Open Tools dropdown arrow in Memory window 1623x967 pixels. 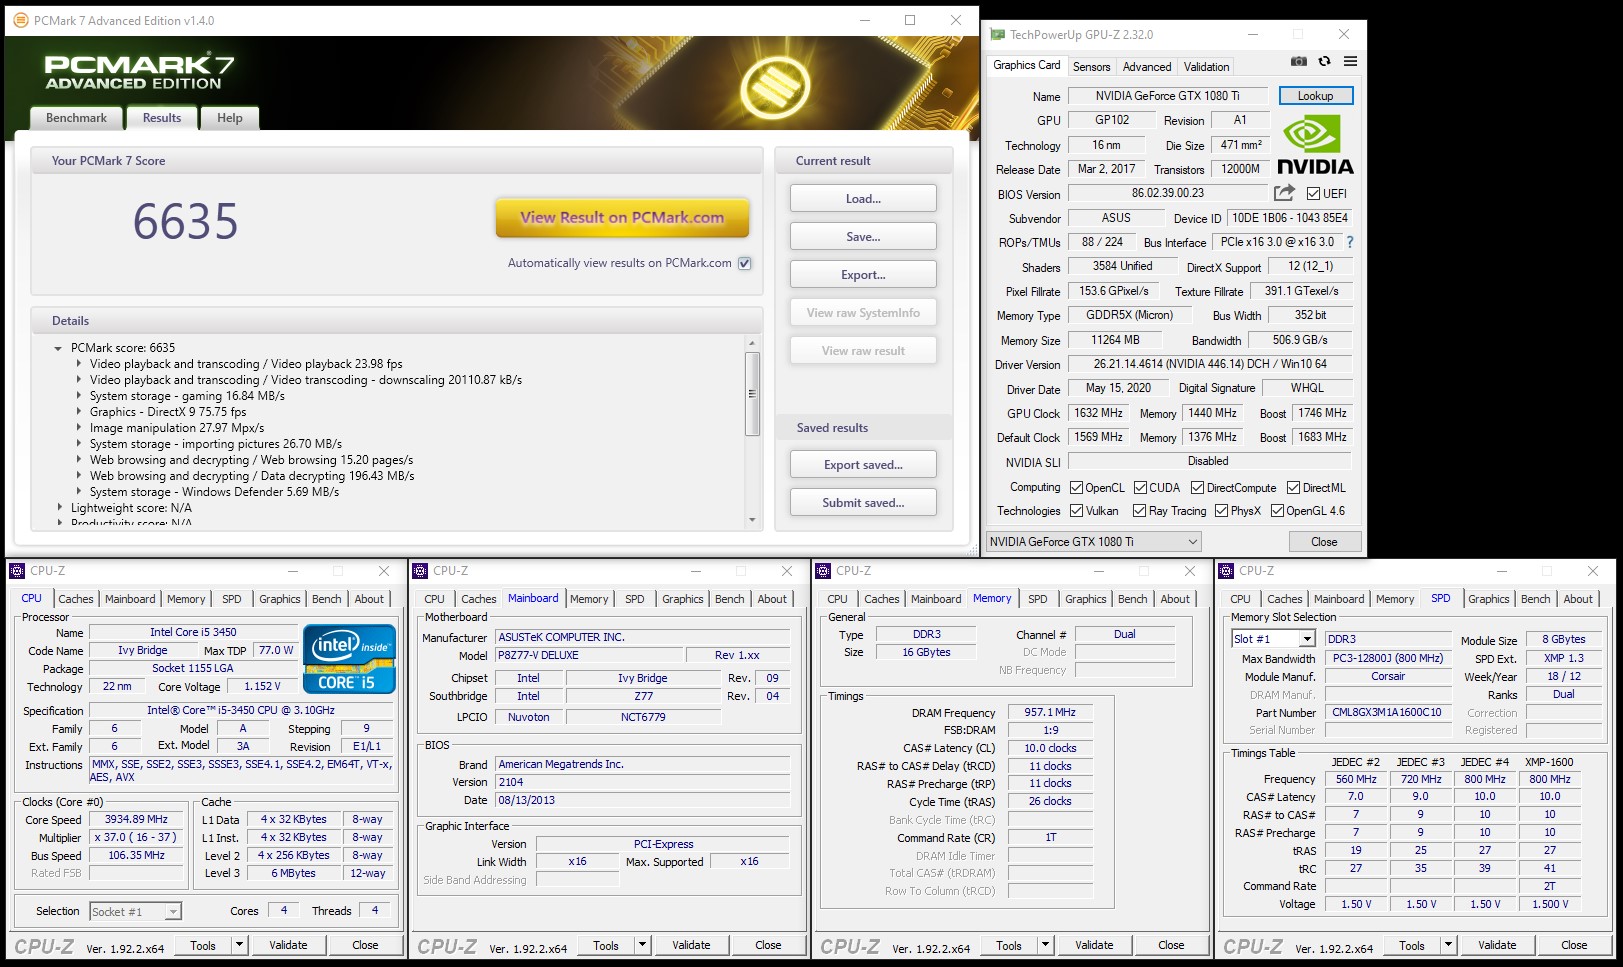[x=1045, y=945]
